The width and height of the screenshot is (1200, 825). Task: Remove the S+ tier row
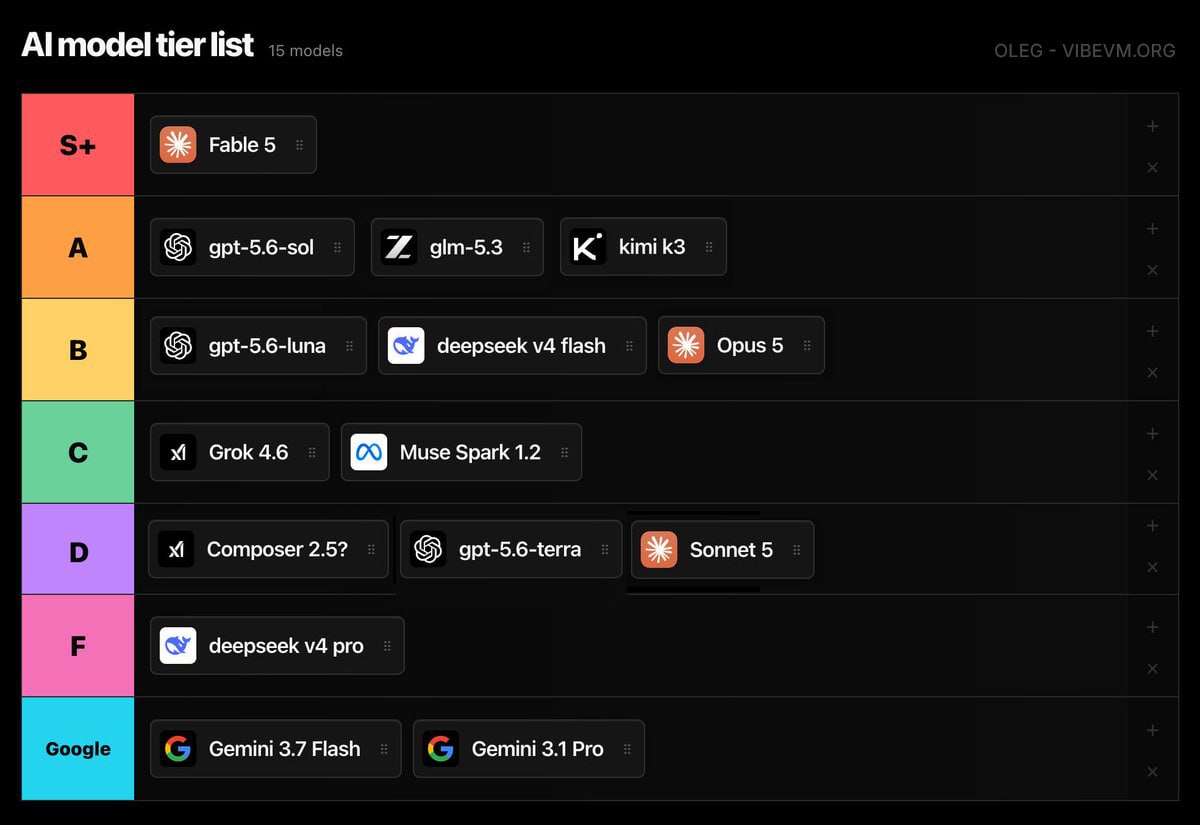pos(1152,168)
